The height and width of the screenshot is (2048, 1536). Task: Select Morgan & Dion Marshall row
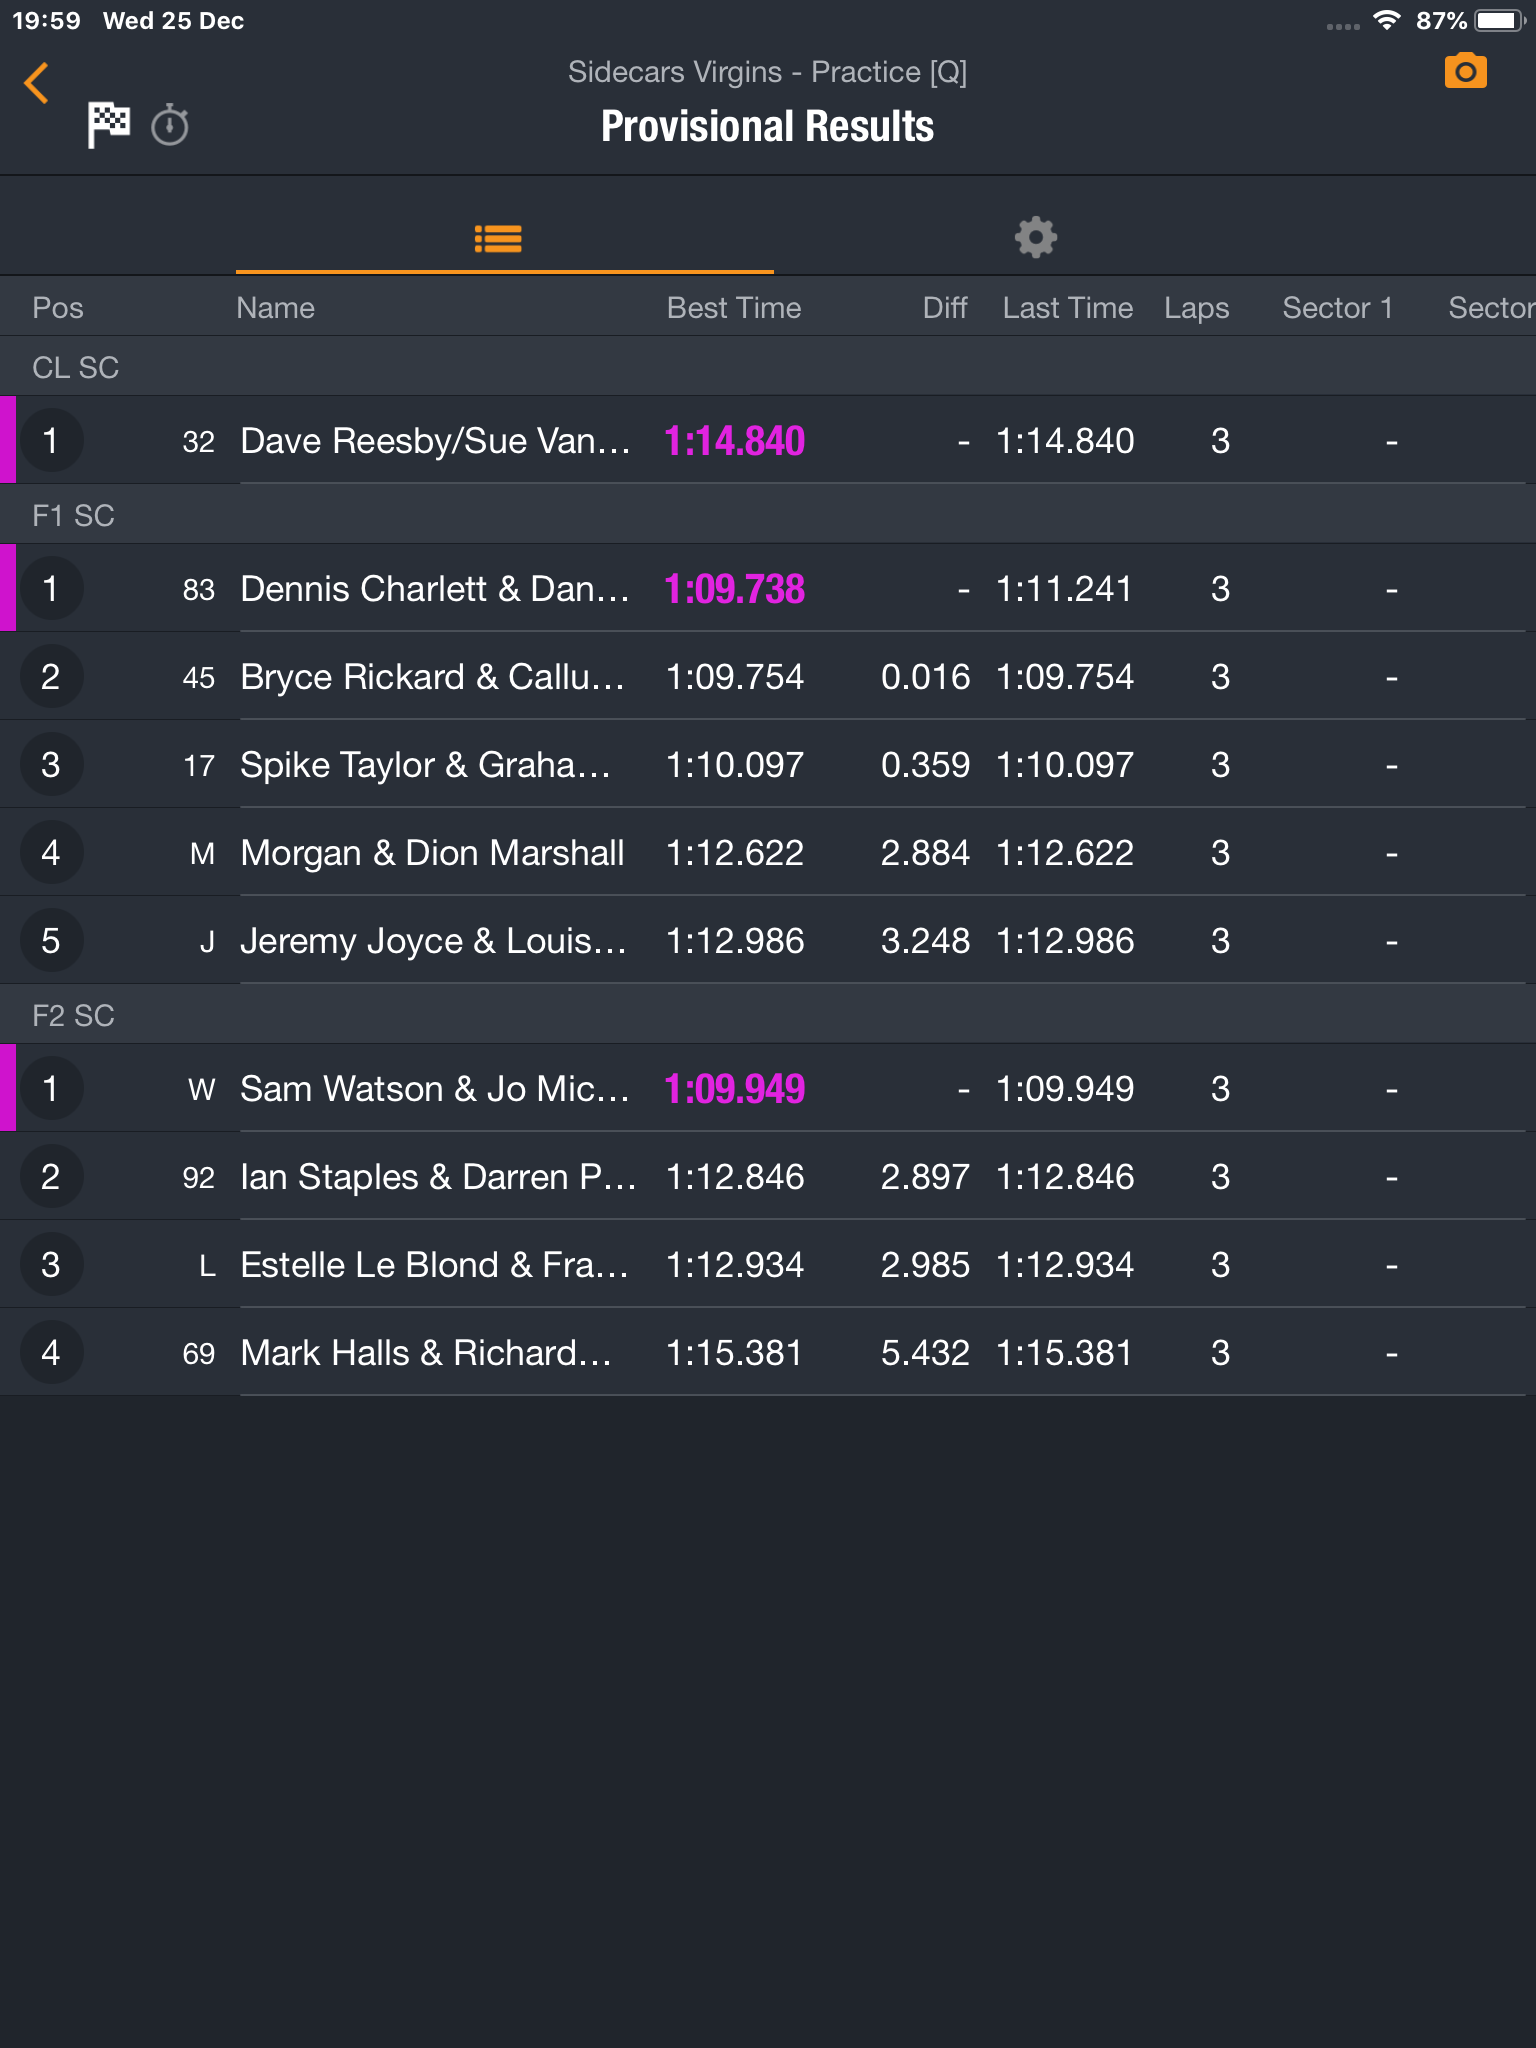(x=768, y=852)
